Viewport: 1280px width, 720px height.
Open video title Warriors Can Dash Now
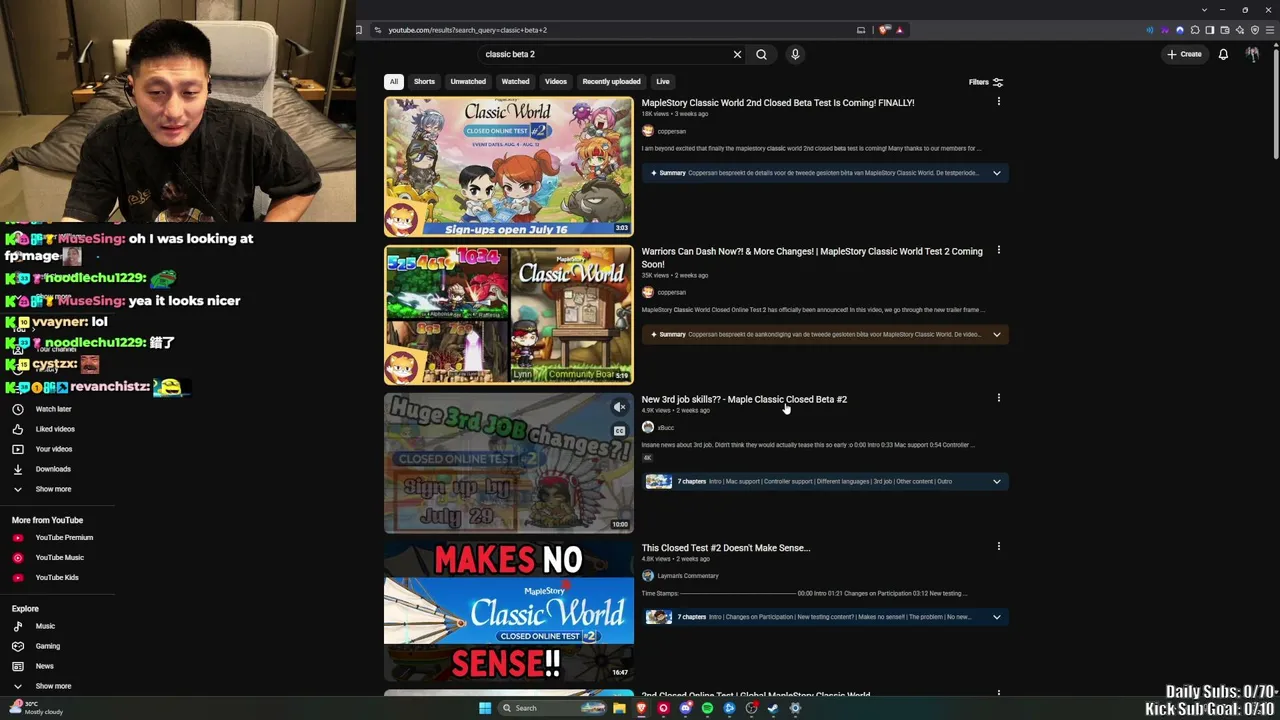[812, 258]
